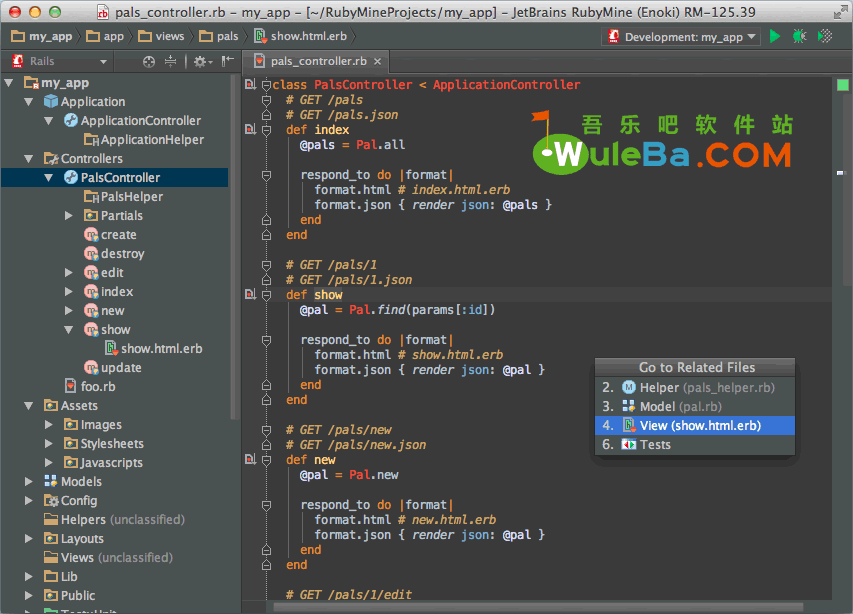
Task: Run the Development: my_app configuration
Action: pyautogui.click(x=775, y=36)
